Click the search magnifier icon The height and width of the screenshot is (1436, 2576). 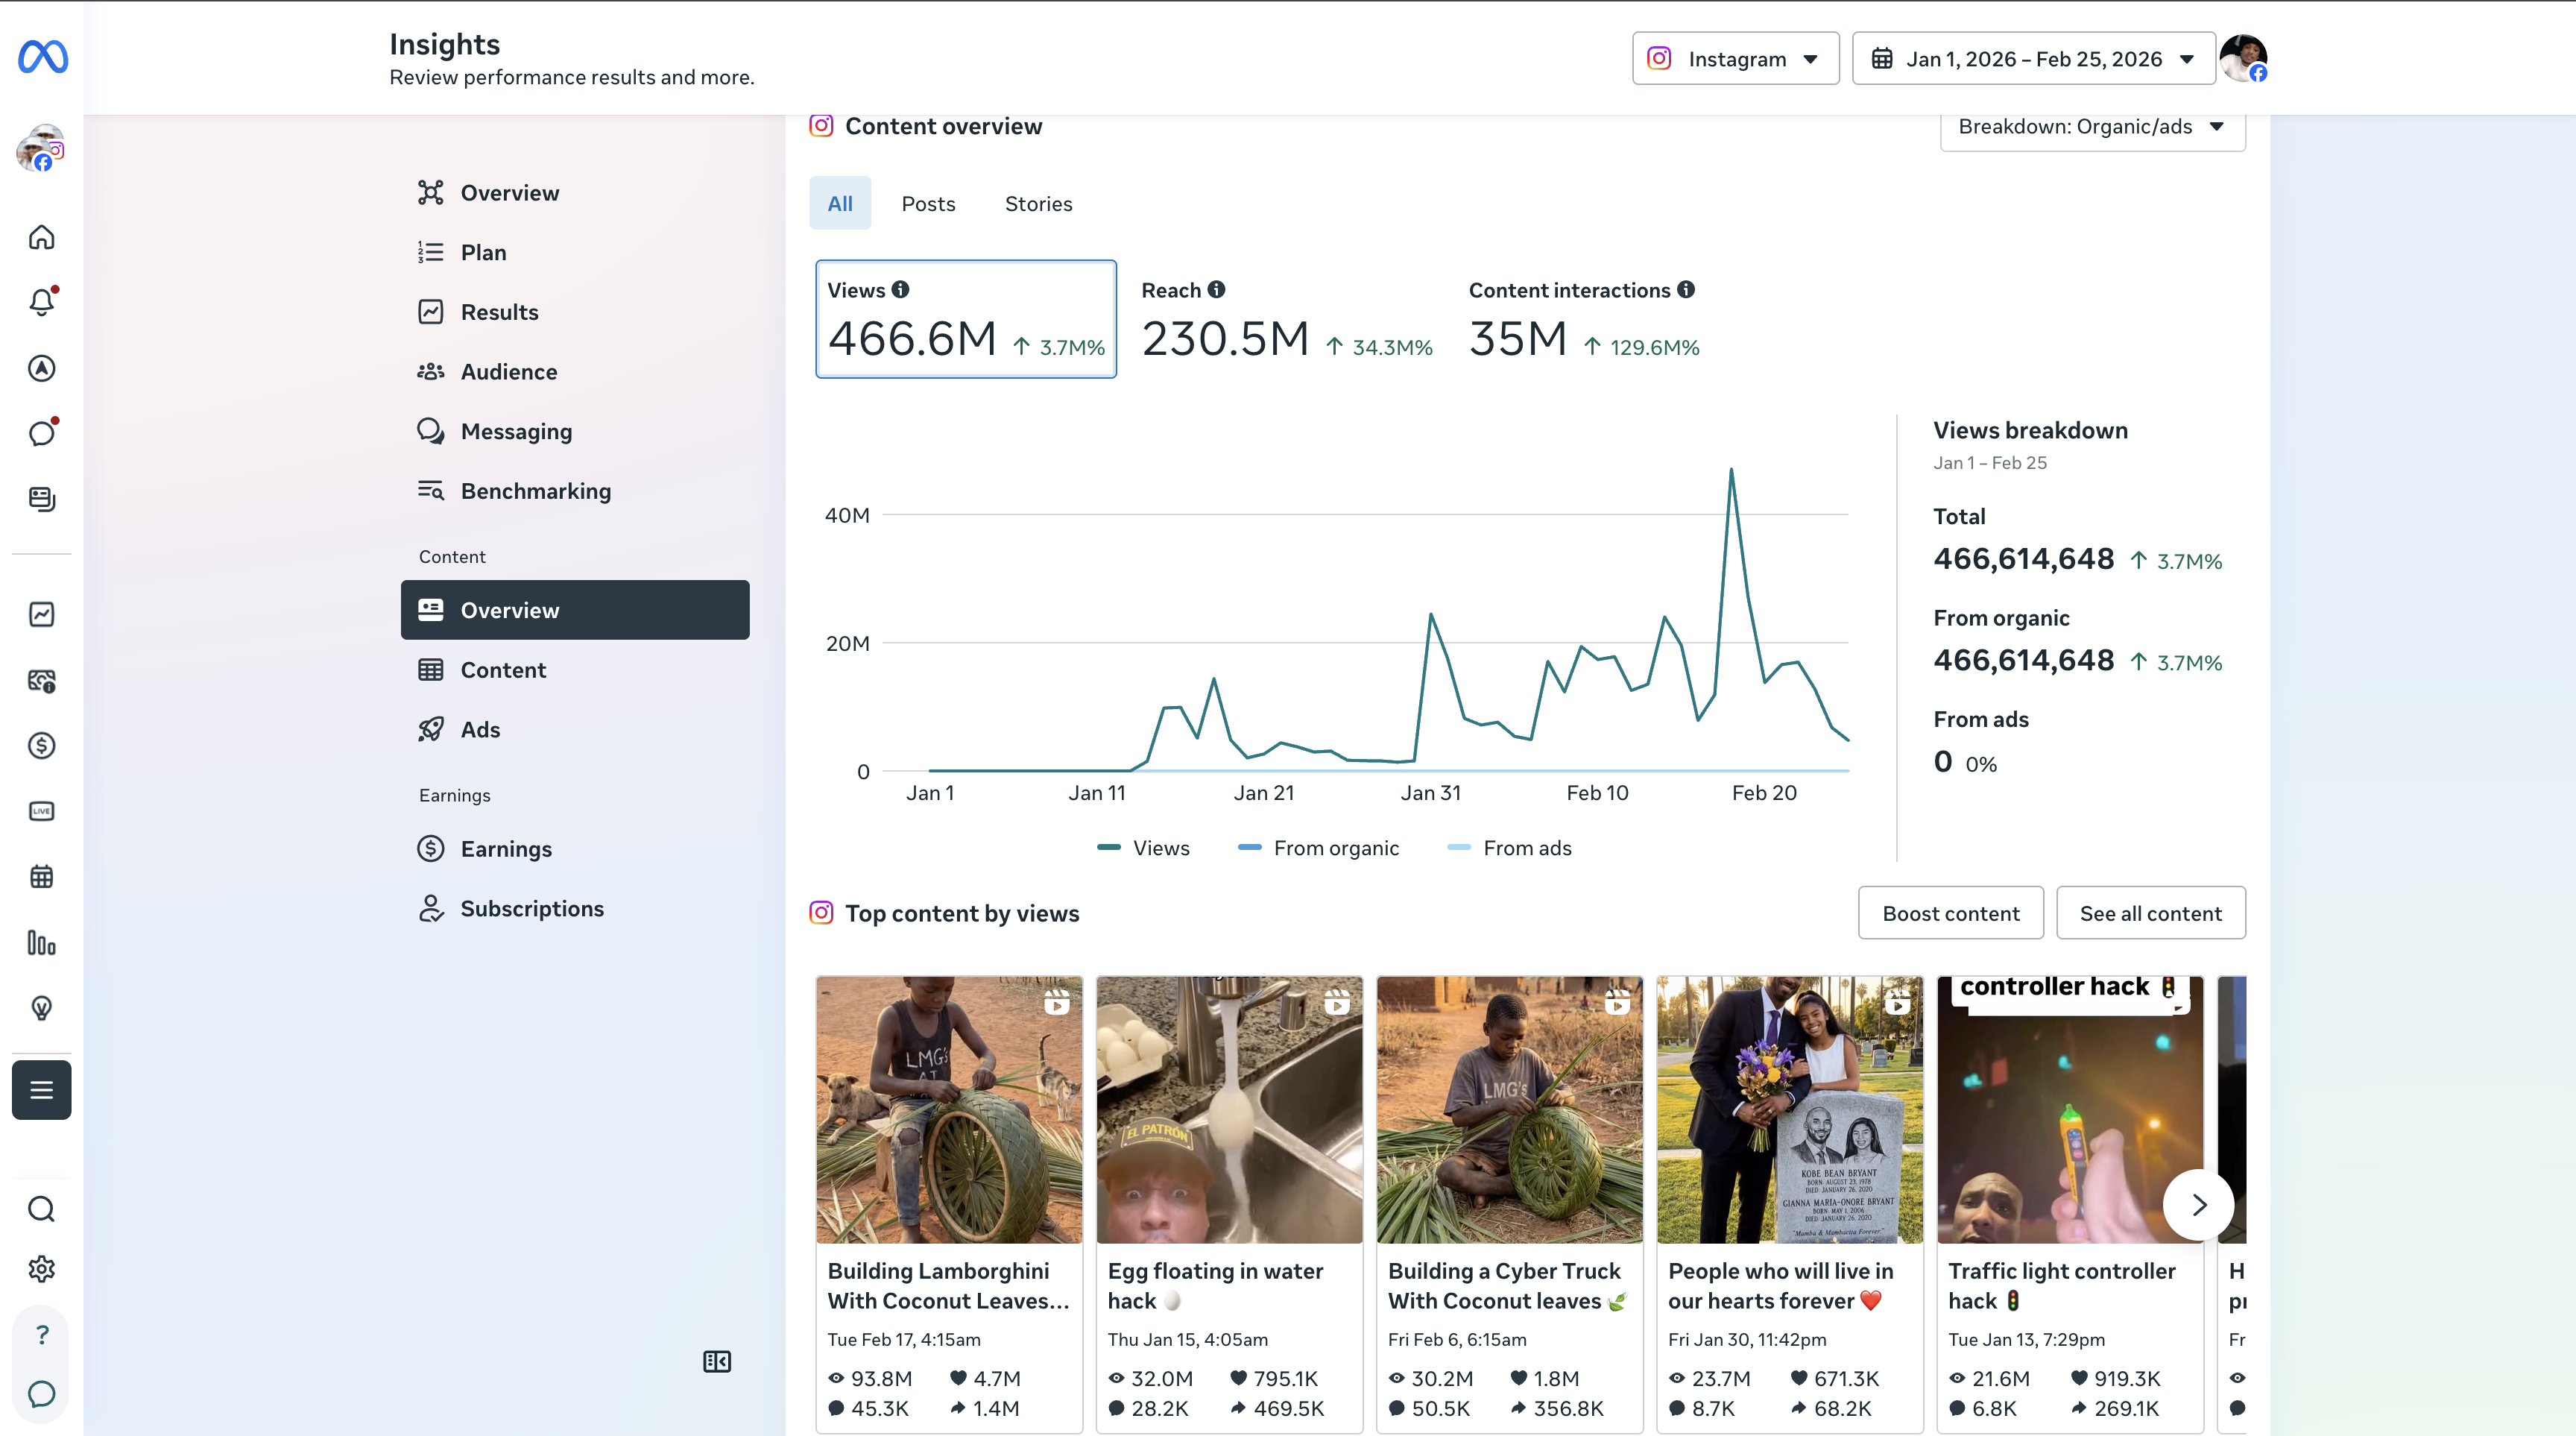click(x=42, y=1209)
